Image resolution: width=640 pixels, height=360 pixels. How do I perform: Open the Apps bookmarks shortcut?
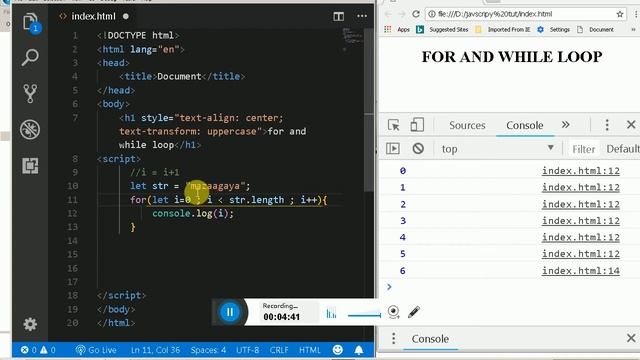(x=397, y=29)
